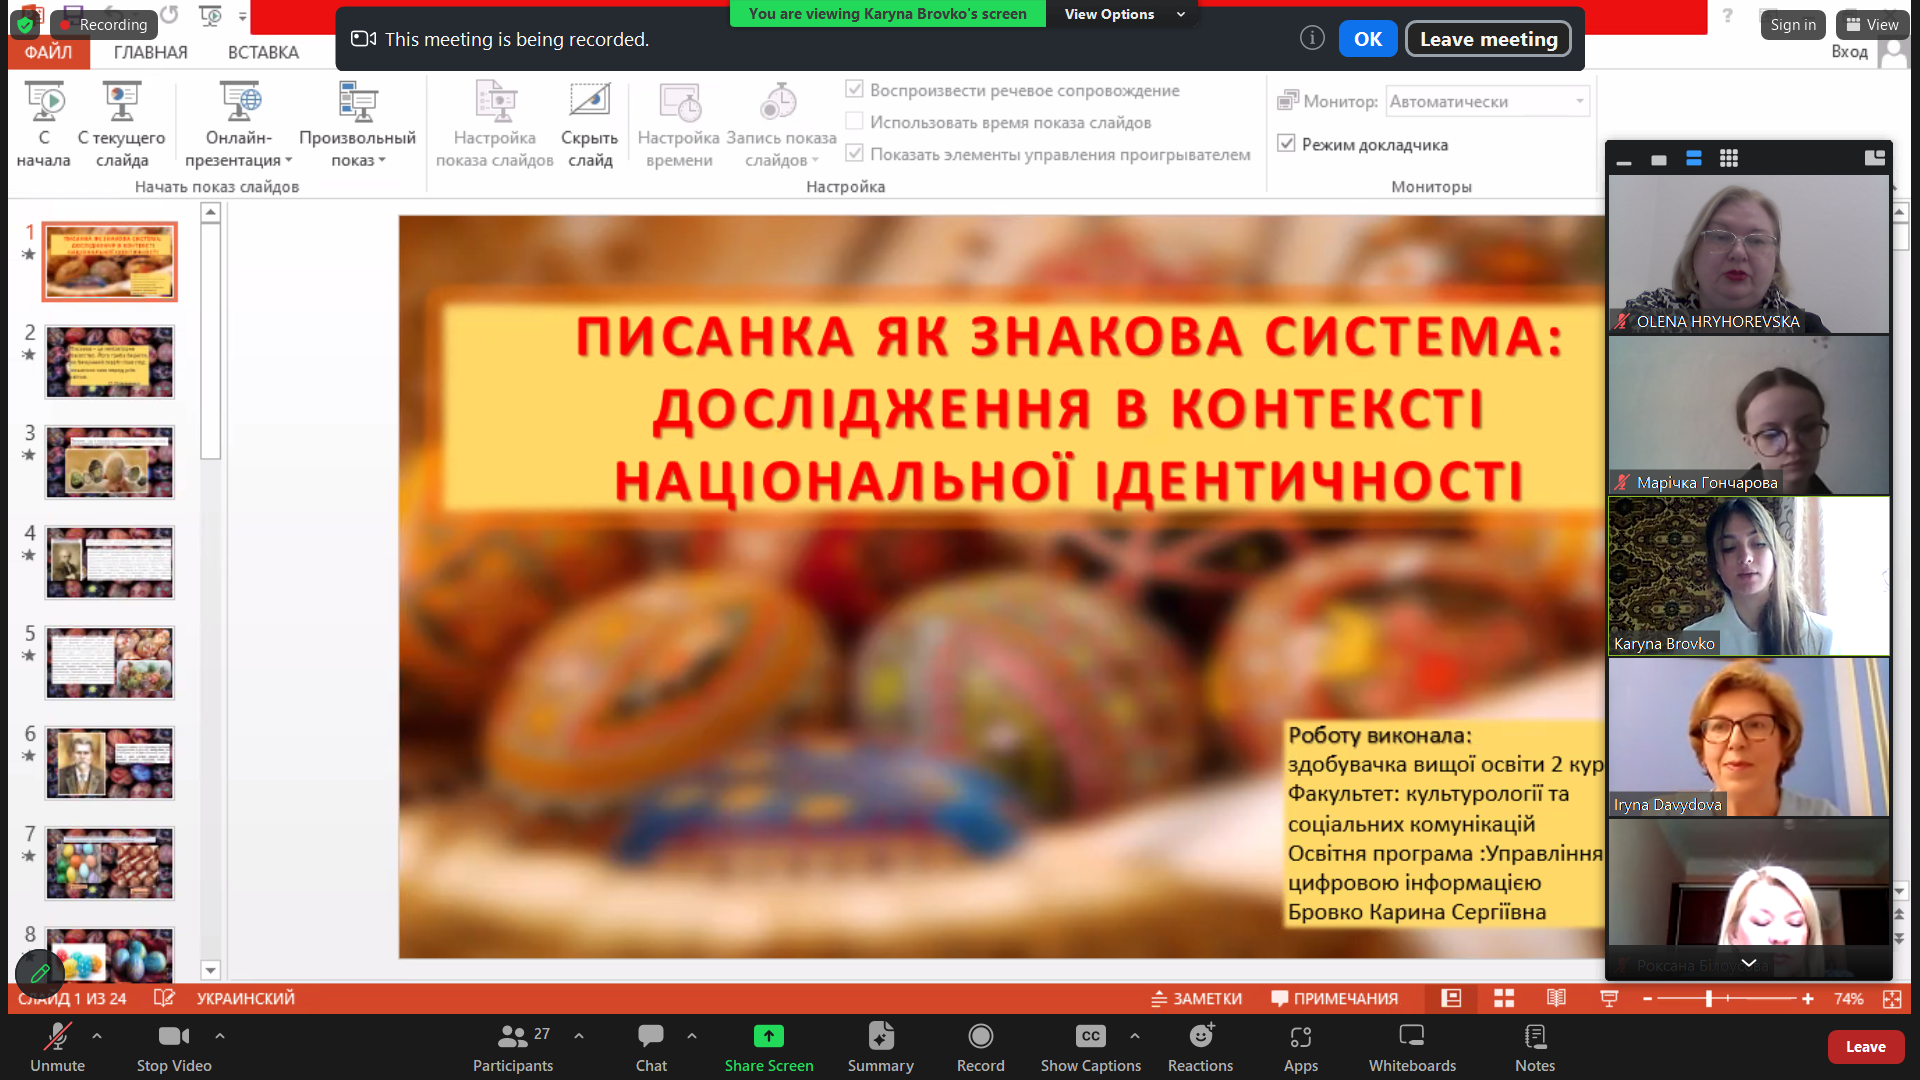Switch video panel to gallery grid view
This screenshot has width=1920, height=1080.
pyautogui.click(x=1729, y=159)
